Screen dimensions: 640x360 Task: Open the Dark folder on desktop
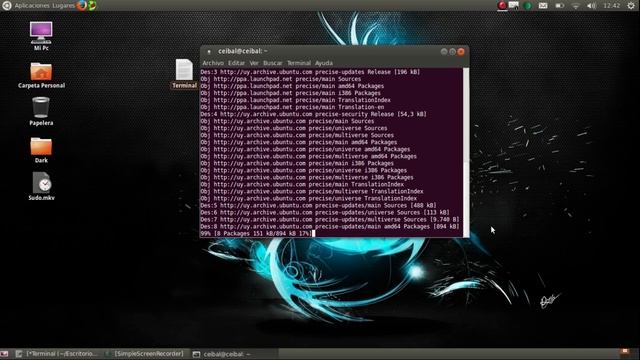[x=41, y=149]
